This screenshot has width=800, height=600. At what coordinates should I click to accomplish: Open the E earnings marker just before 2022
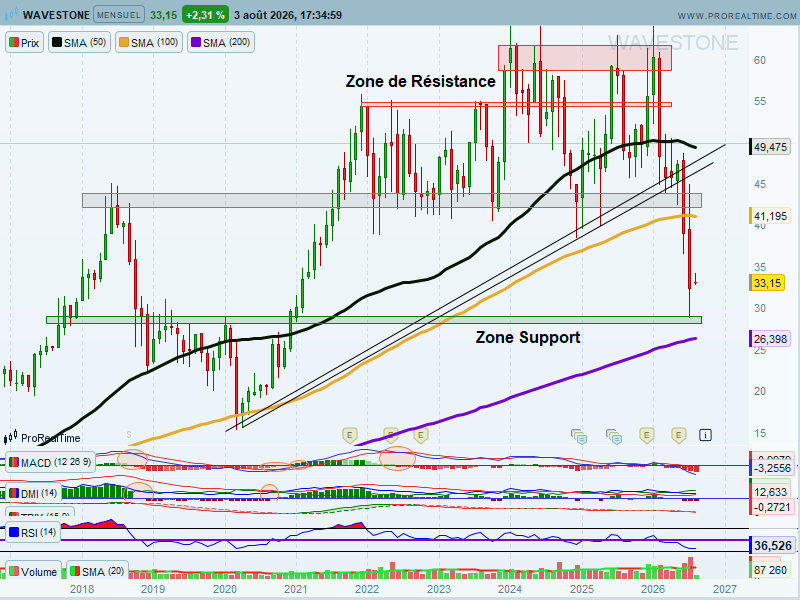click(x=350, y=435)
